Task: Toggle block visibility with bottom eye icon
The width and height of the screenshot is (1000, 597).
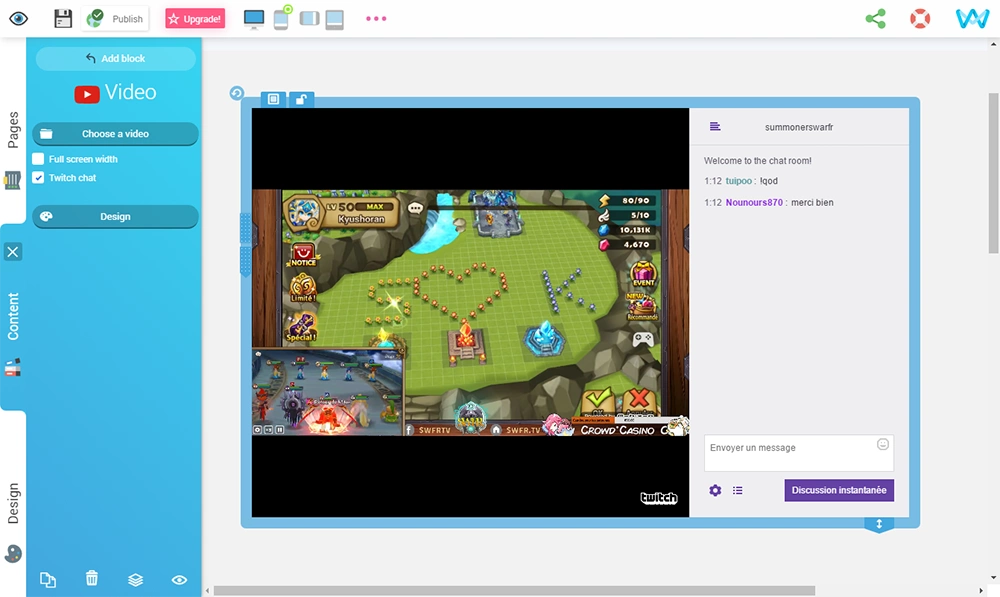Action: 179,579
